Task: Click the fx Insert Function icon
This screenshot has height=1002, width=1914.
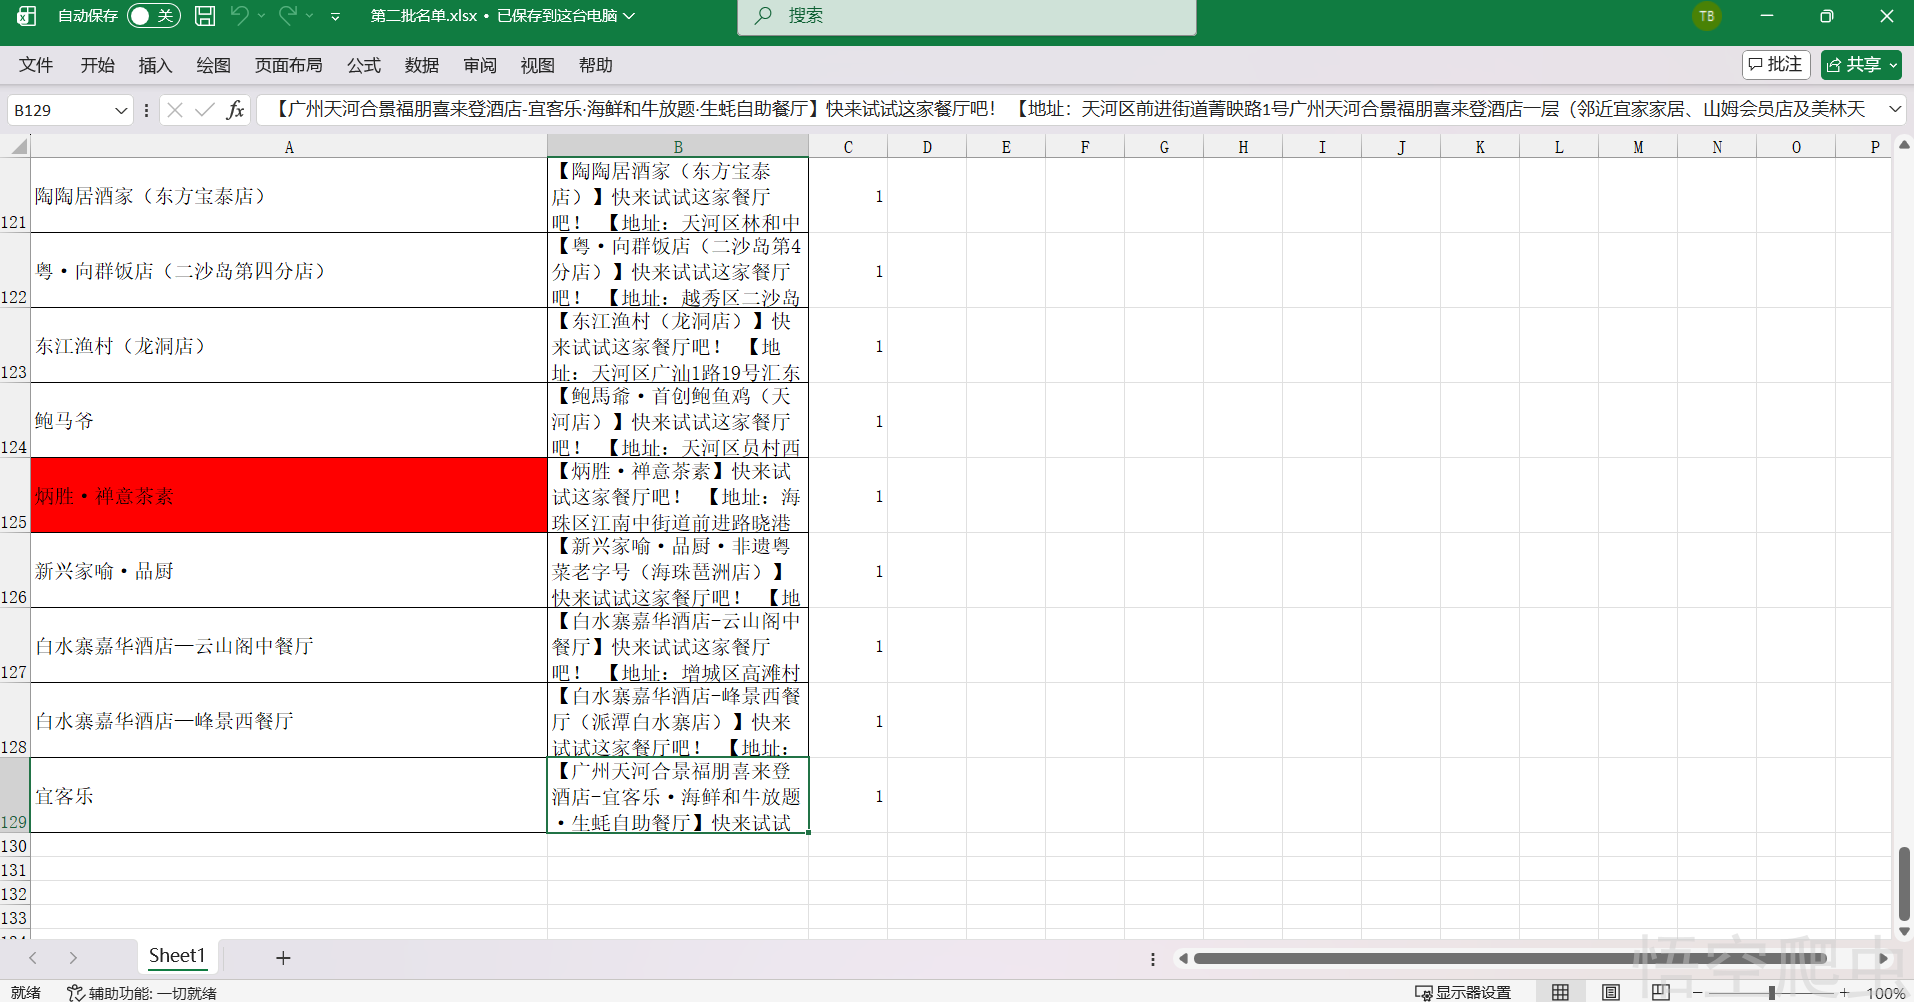Action: point(235,110)
